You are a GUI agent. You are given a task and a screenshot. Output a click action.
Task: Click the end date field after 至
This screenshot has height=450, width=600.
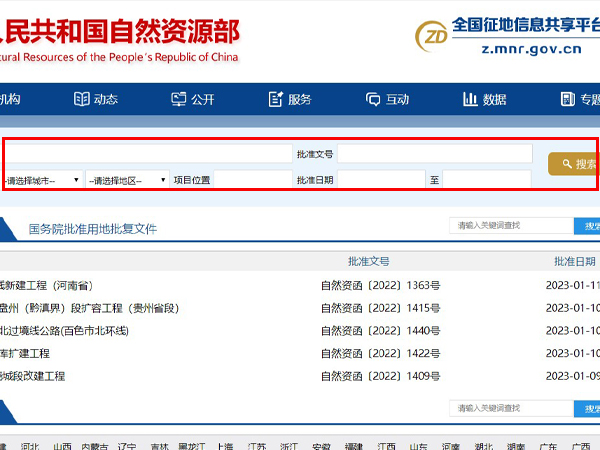click(x=487, y=180)
